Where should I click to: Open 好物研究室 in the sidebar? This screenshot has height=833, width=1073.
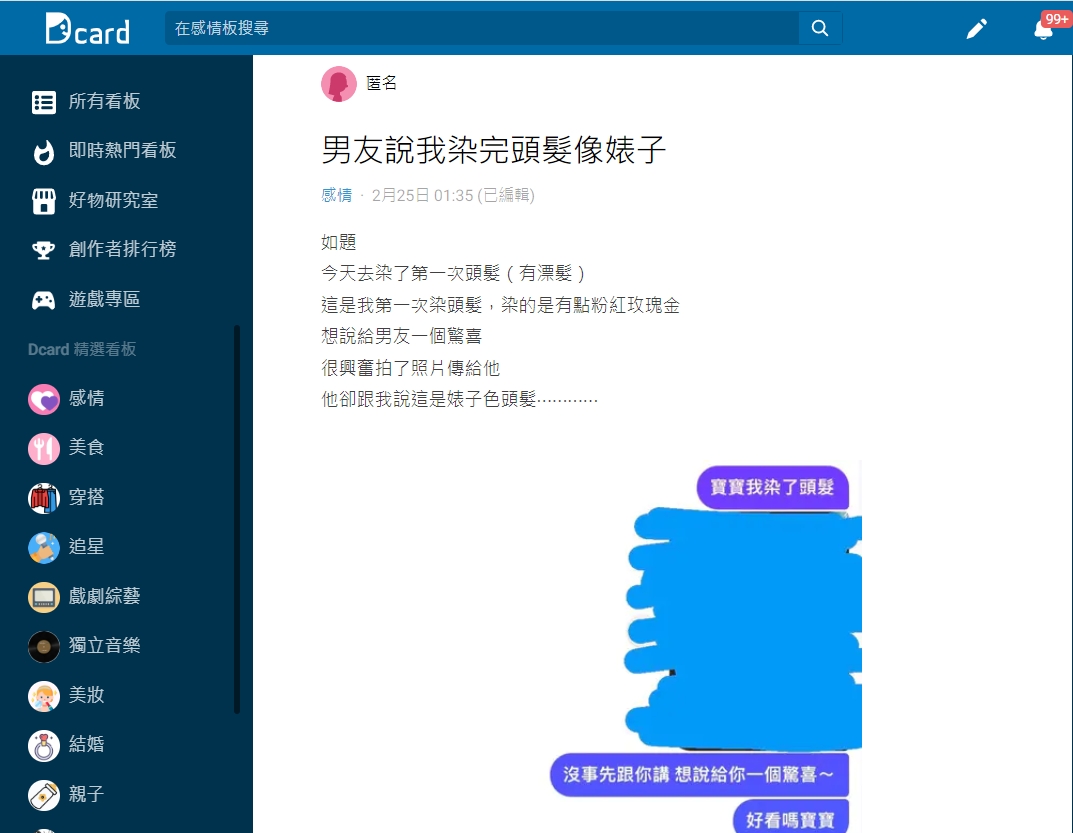click(114, 201)
